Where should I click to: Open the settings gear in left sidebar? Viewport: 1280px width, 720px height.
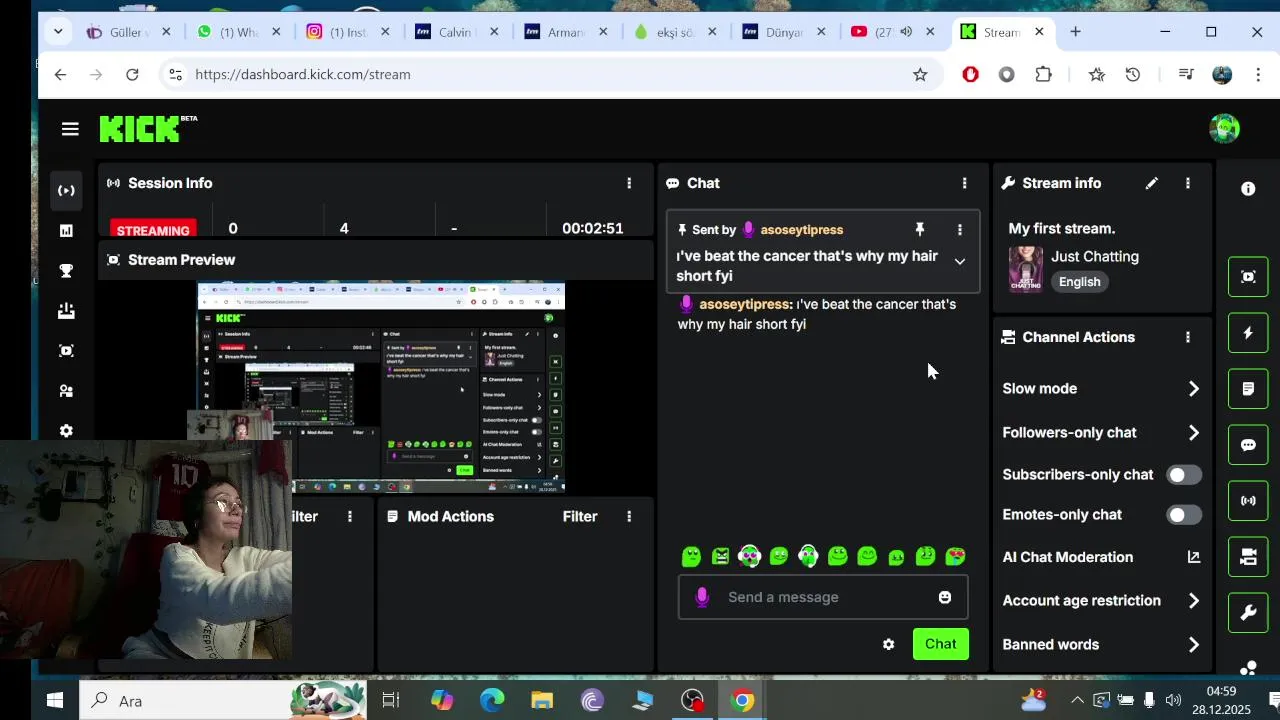tap(66, 431)
